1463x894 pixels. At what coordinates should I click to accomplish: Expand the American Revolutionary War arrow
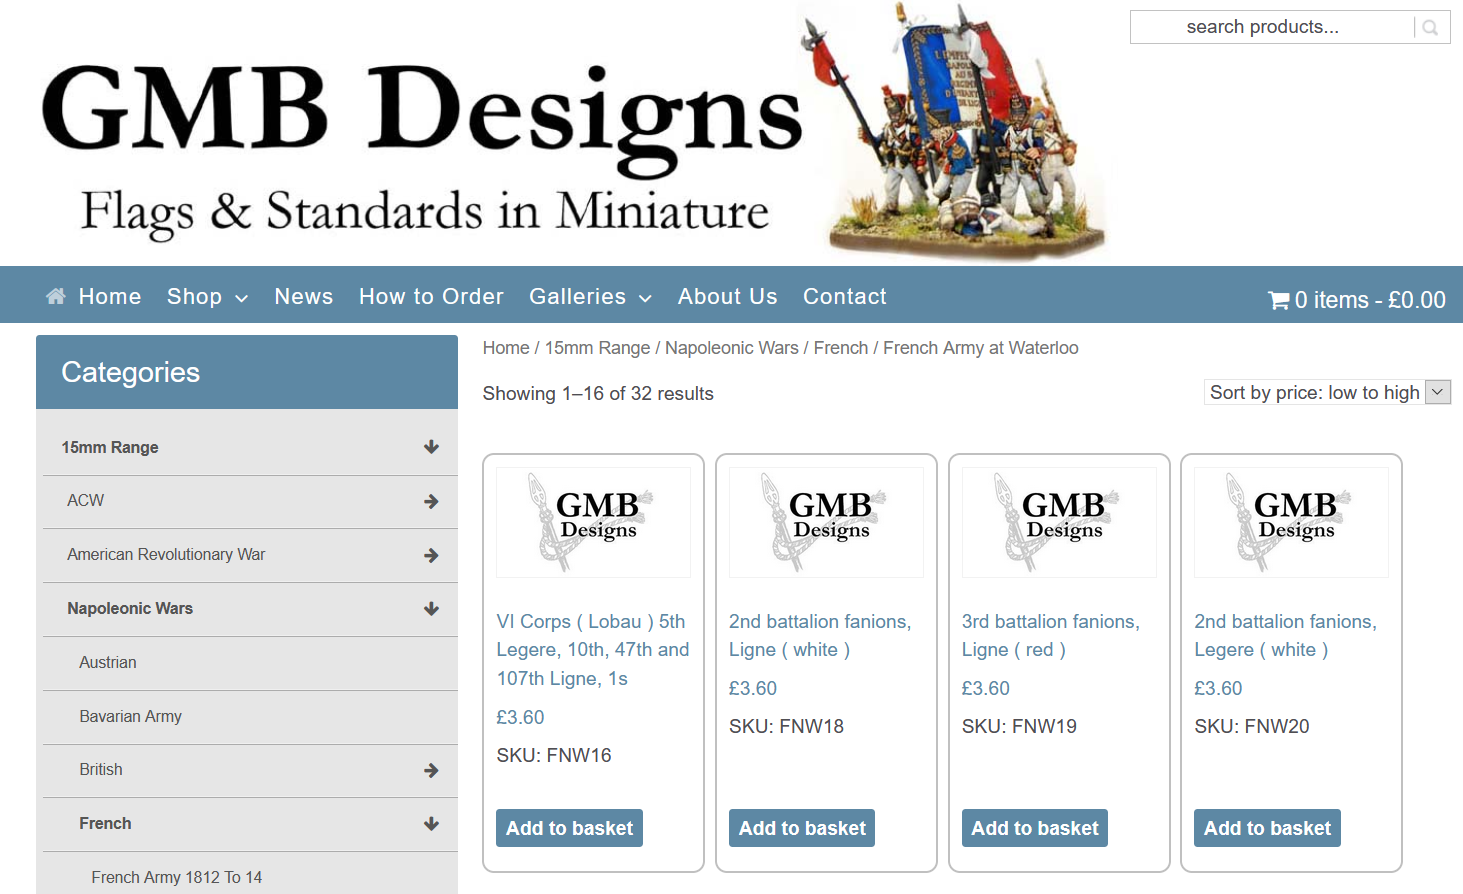(x=431, y=555)
